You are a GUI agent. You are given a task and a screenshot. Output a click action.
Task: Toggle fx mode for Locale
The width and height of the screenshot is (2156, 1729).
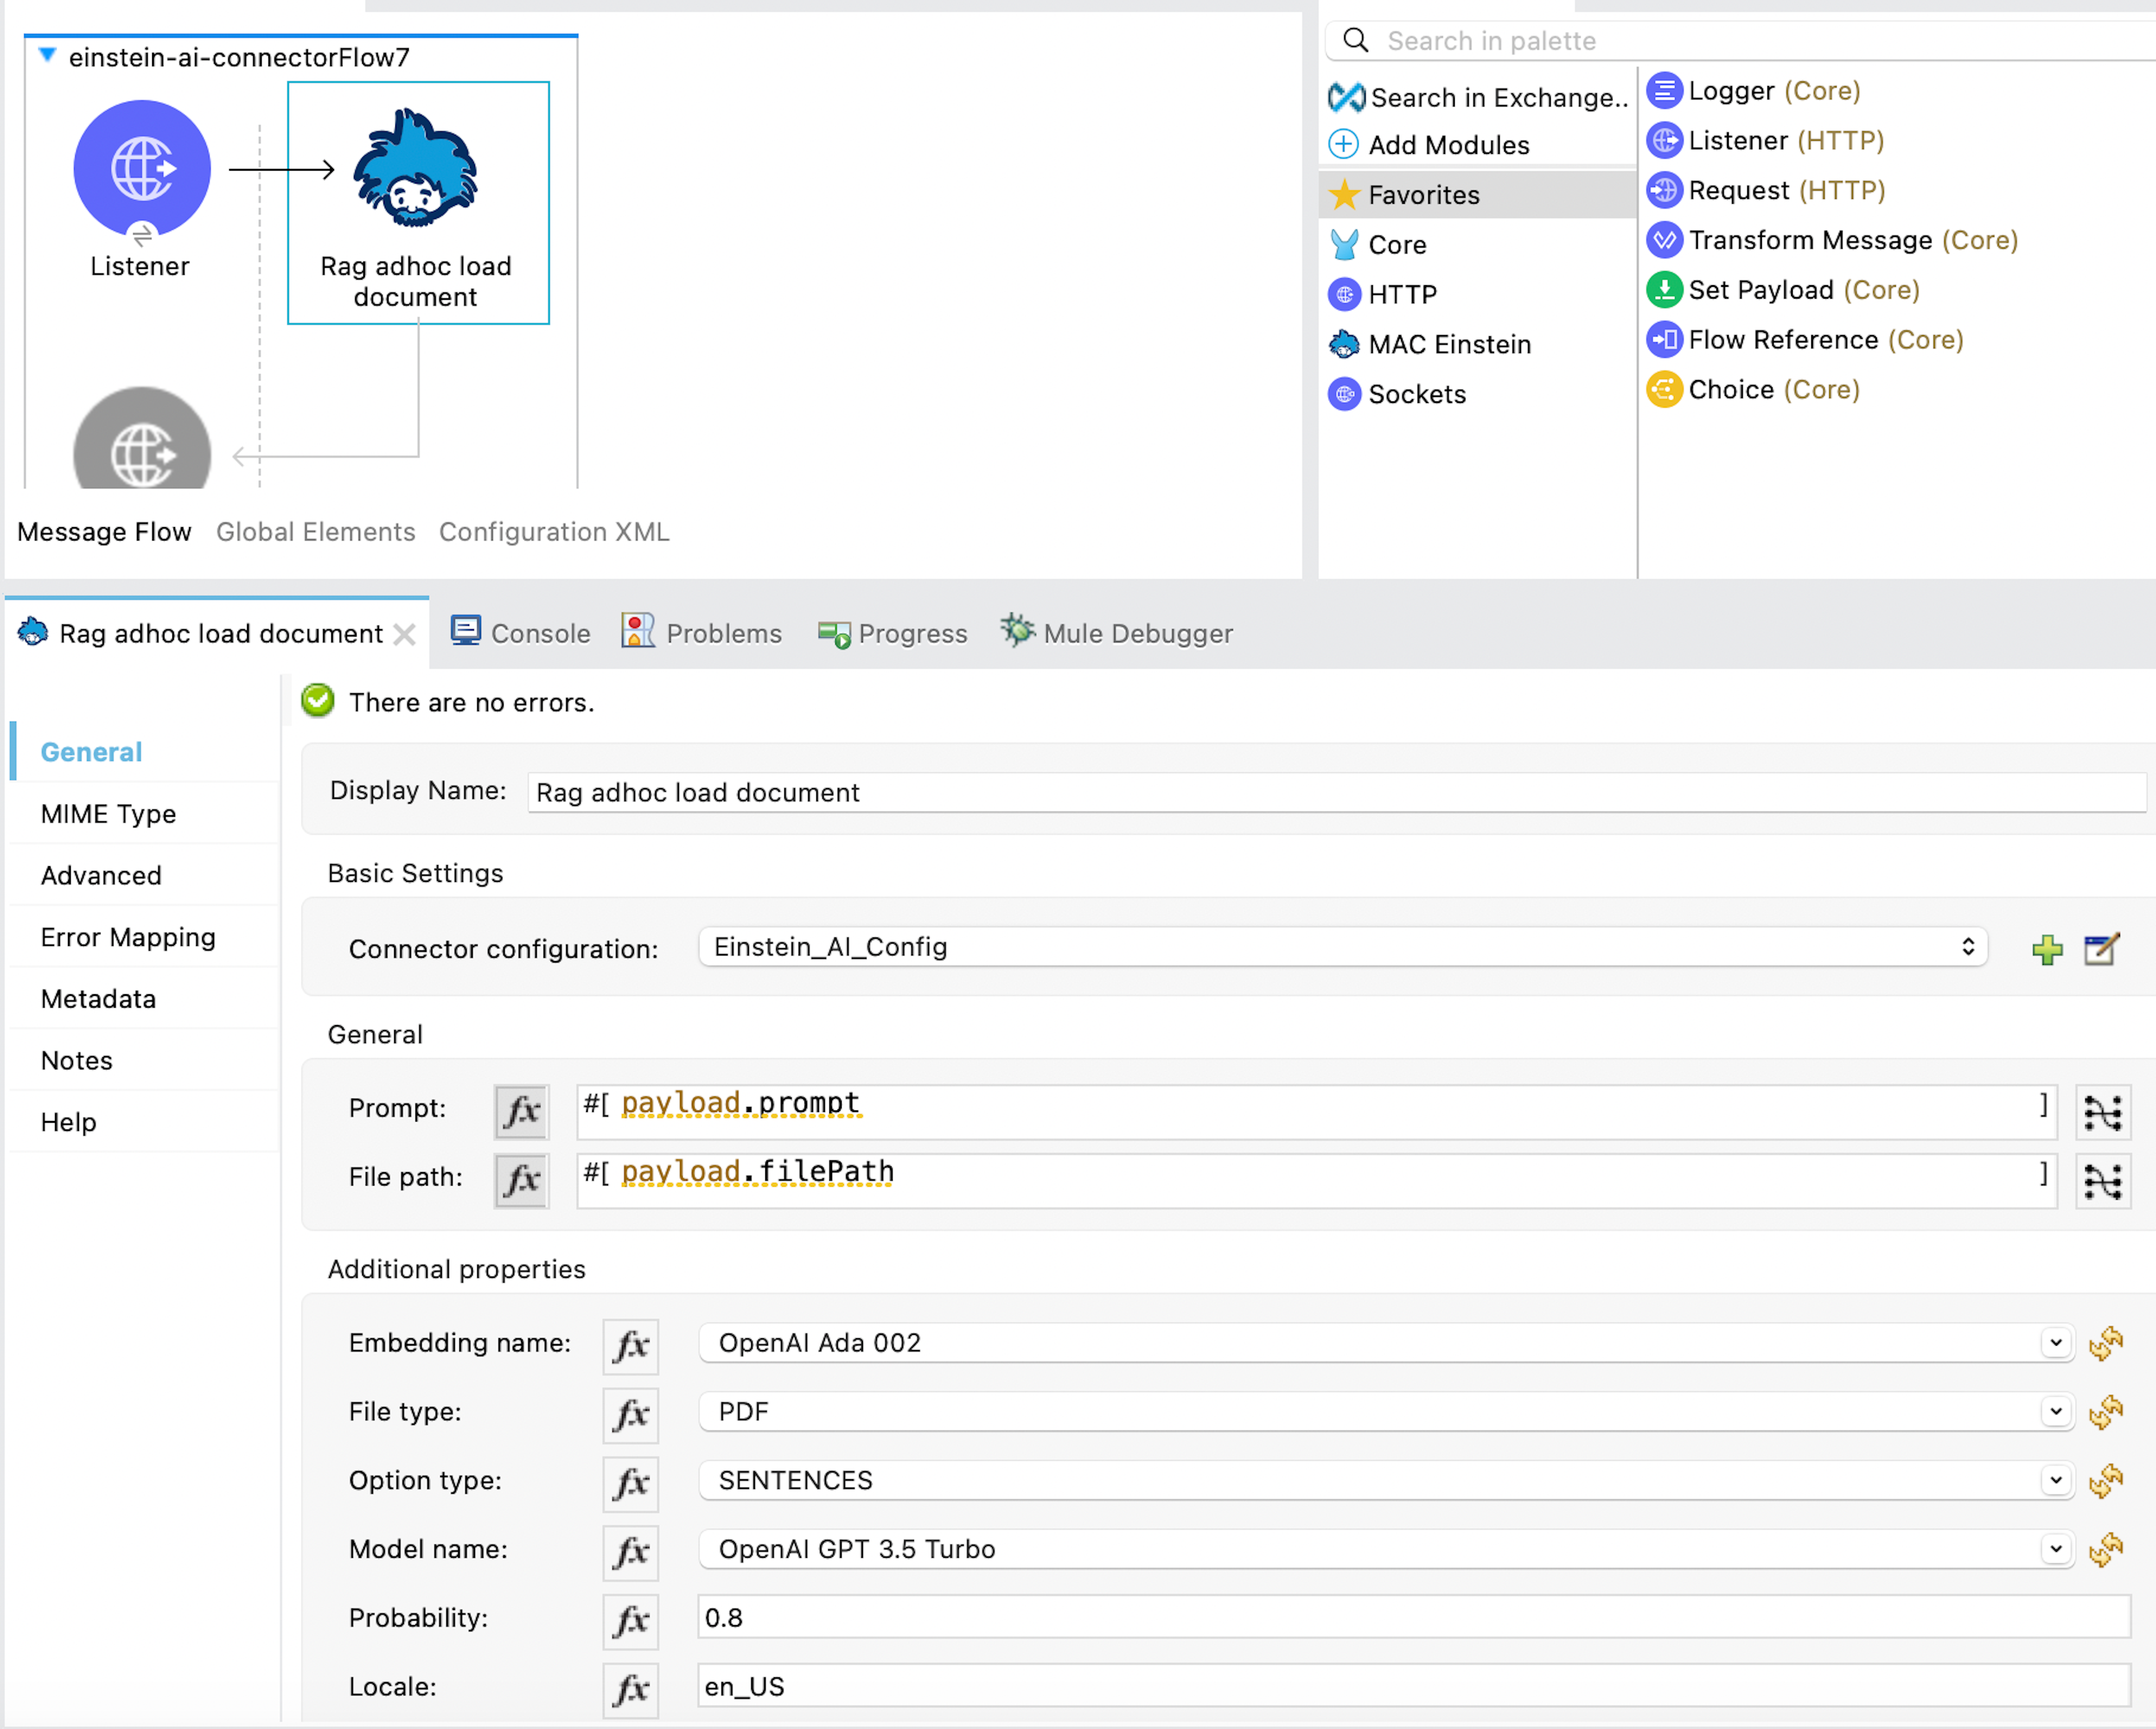coord(631,1690)
